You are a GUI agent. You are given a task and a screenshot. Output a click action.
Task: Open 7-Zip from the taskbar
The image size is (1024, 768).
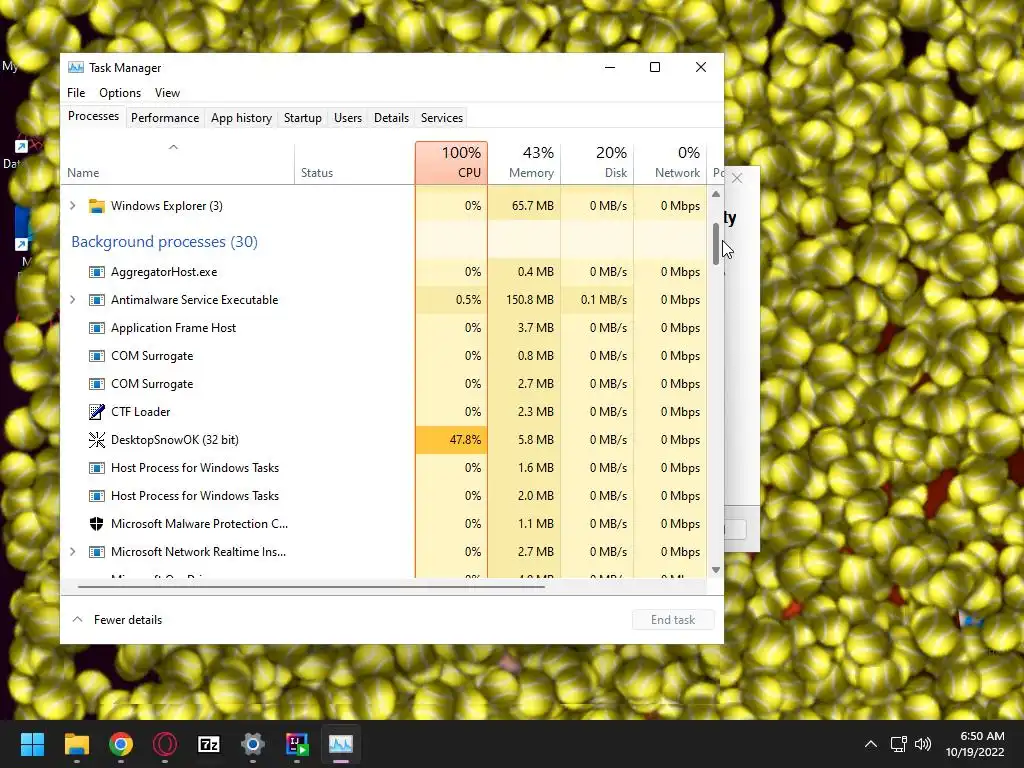click(209, 744)
